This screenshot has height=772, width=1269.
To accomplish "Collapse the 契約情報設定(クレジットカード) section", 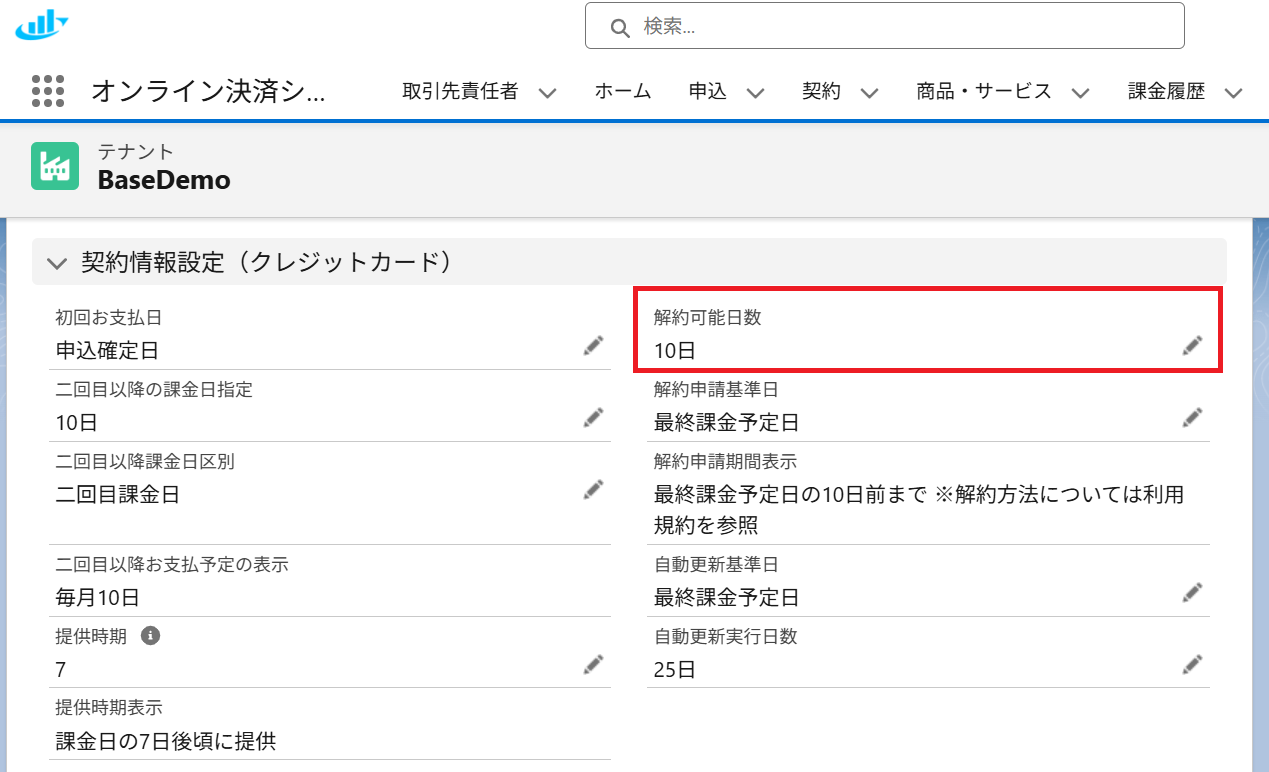I will point(57,263).
